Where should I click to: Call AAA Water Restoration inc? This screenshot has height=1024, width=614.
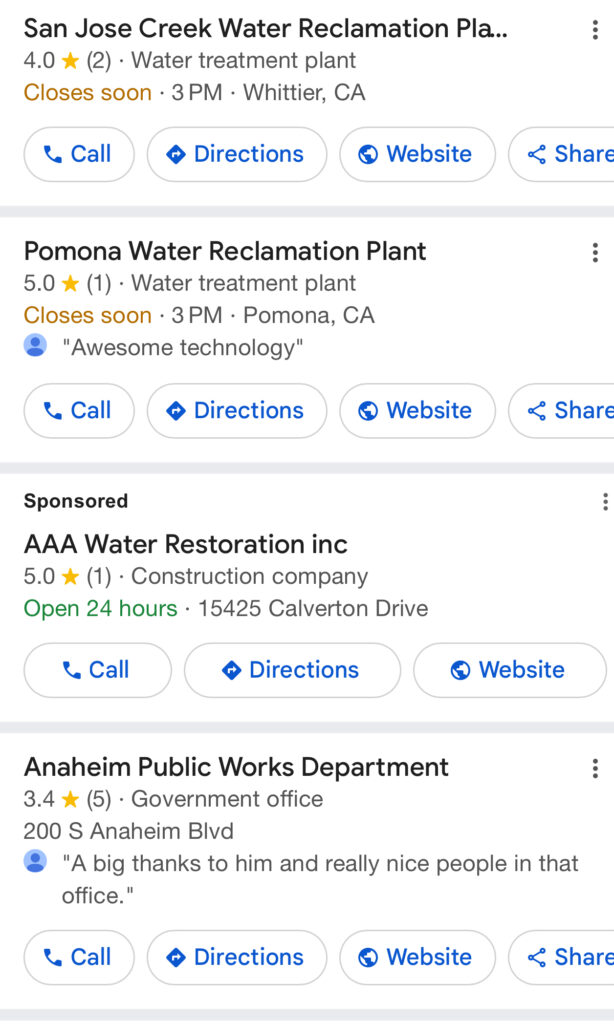point(97,670)
